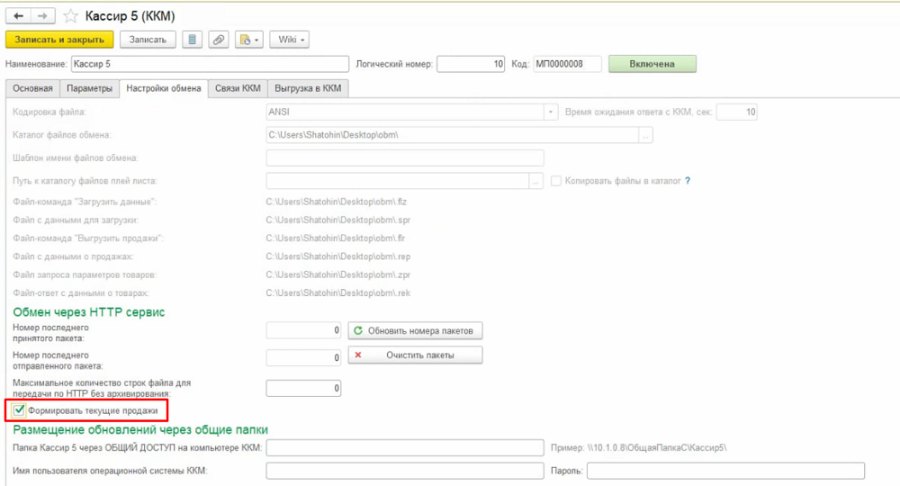Click Время ожидания ответа с ККМ field

click(737, 112)
